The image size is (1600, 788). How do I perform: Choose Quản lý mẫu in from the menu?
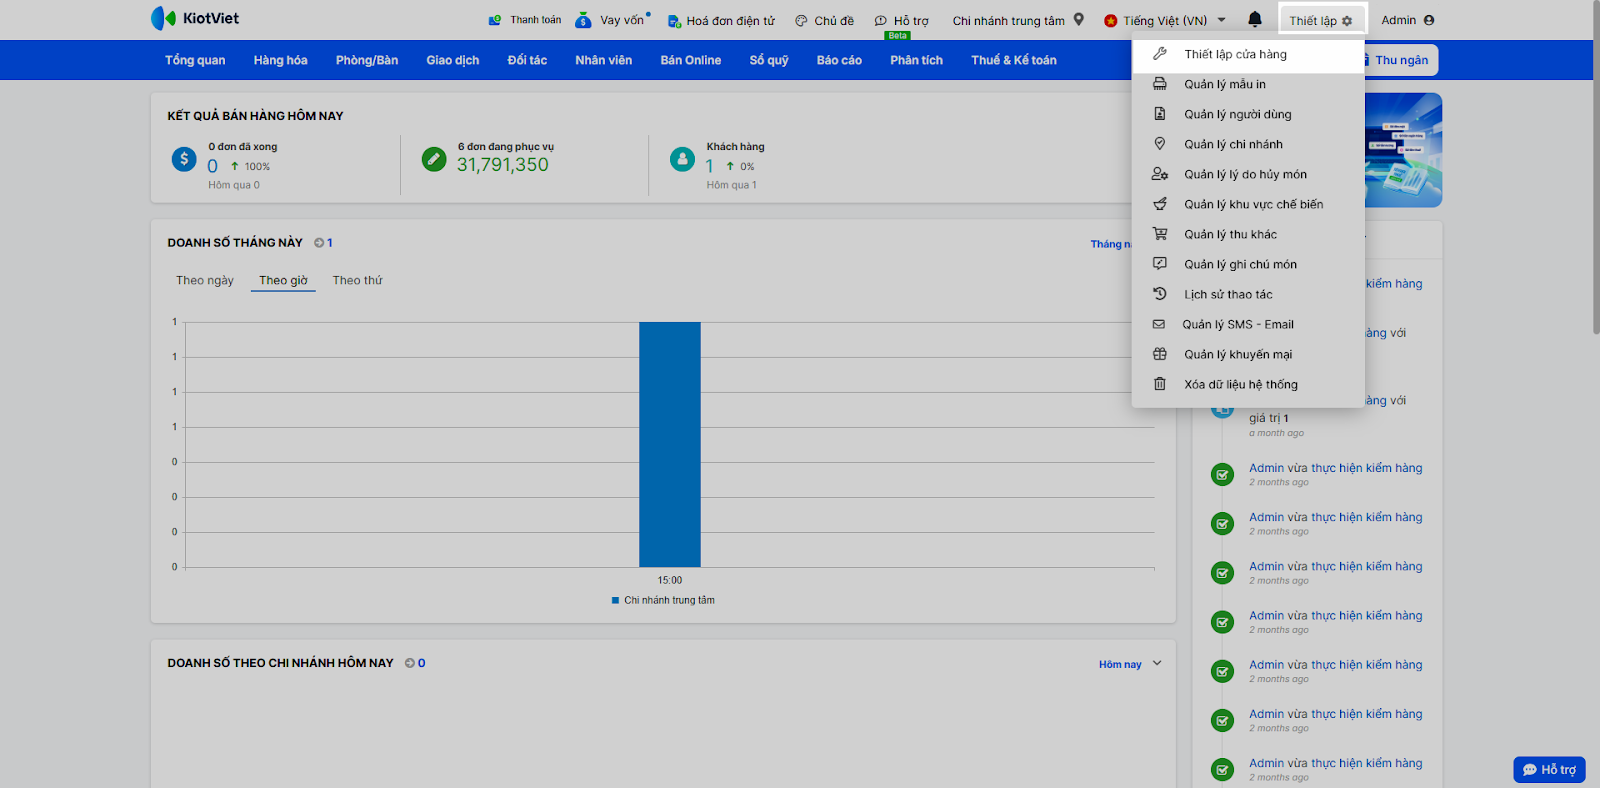1248,84
